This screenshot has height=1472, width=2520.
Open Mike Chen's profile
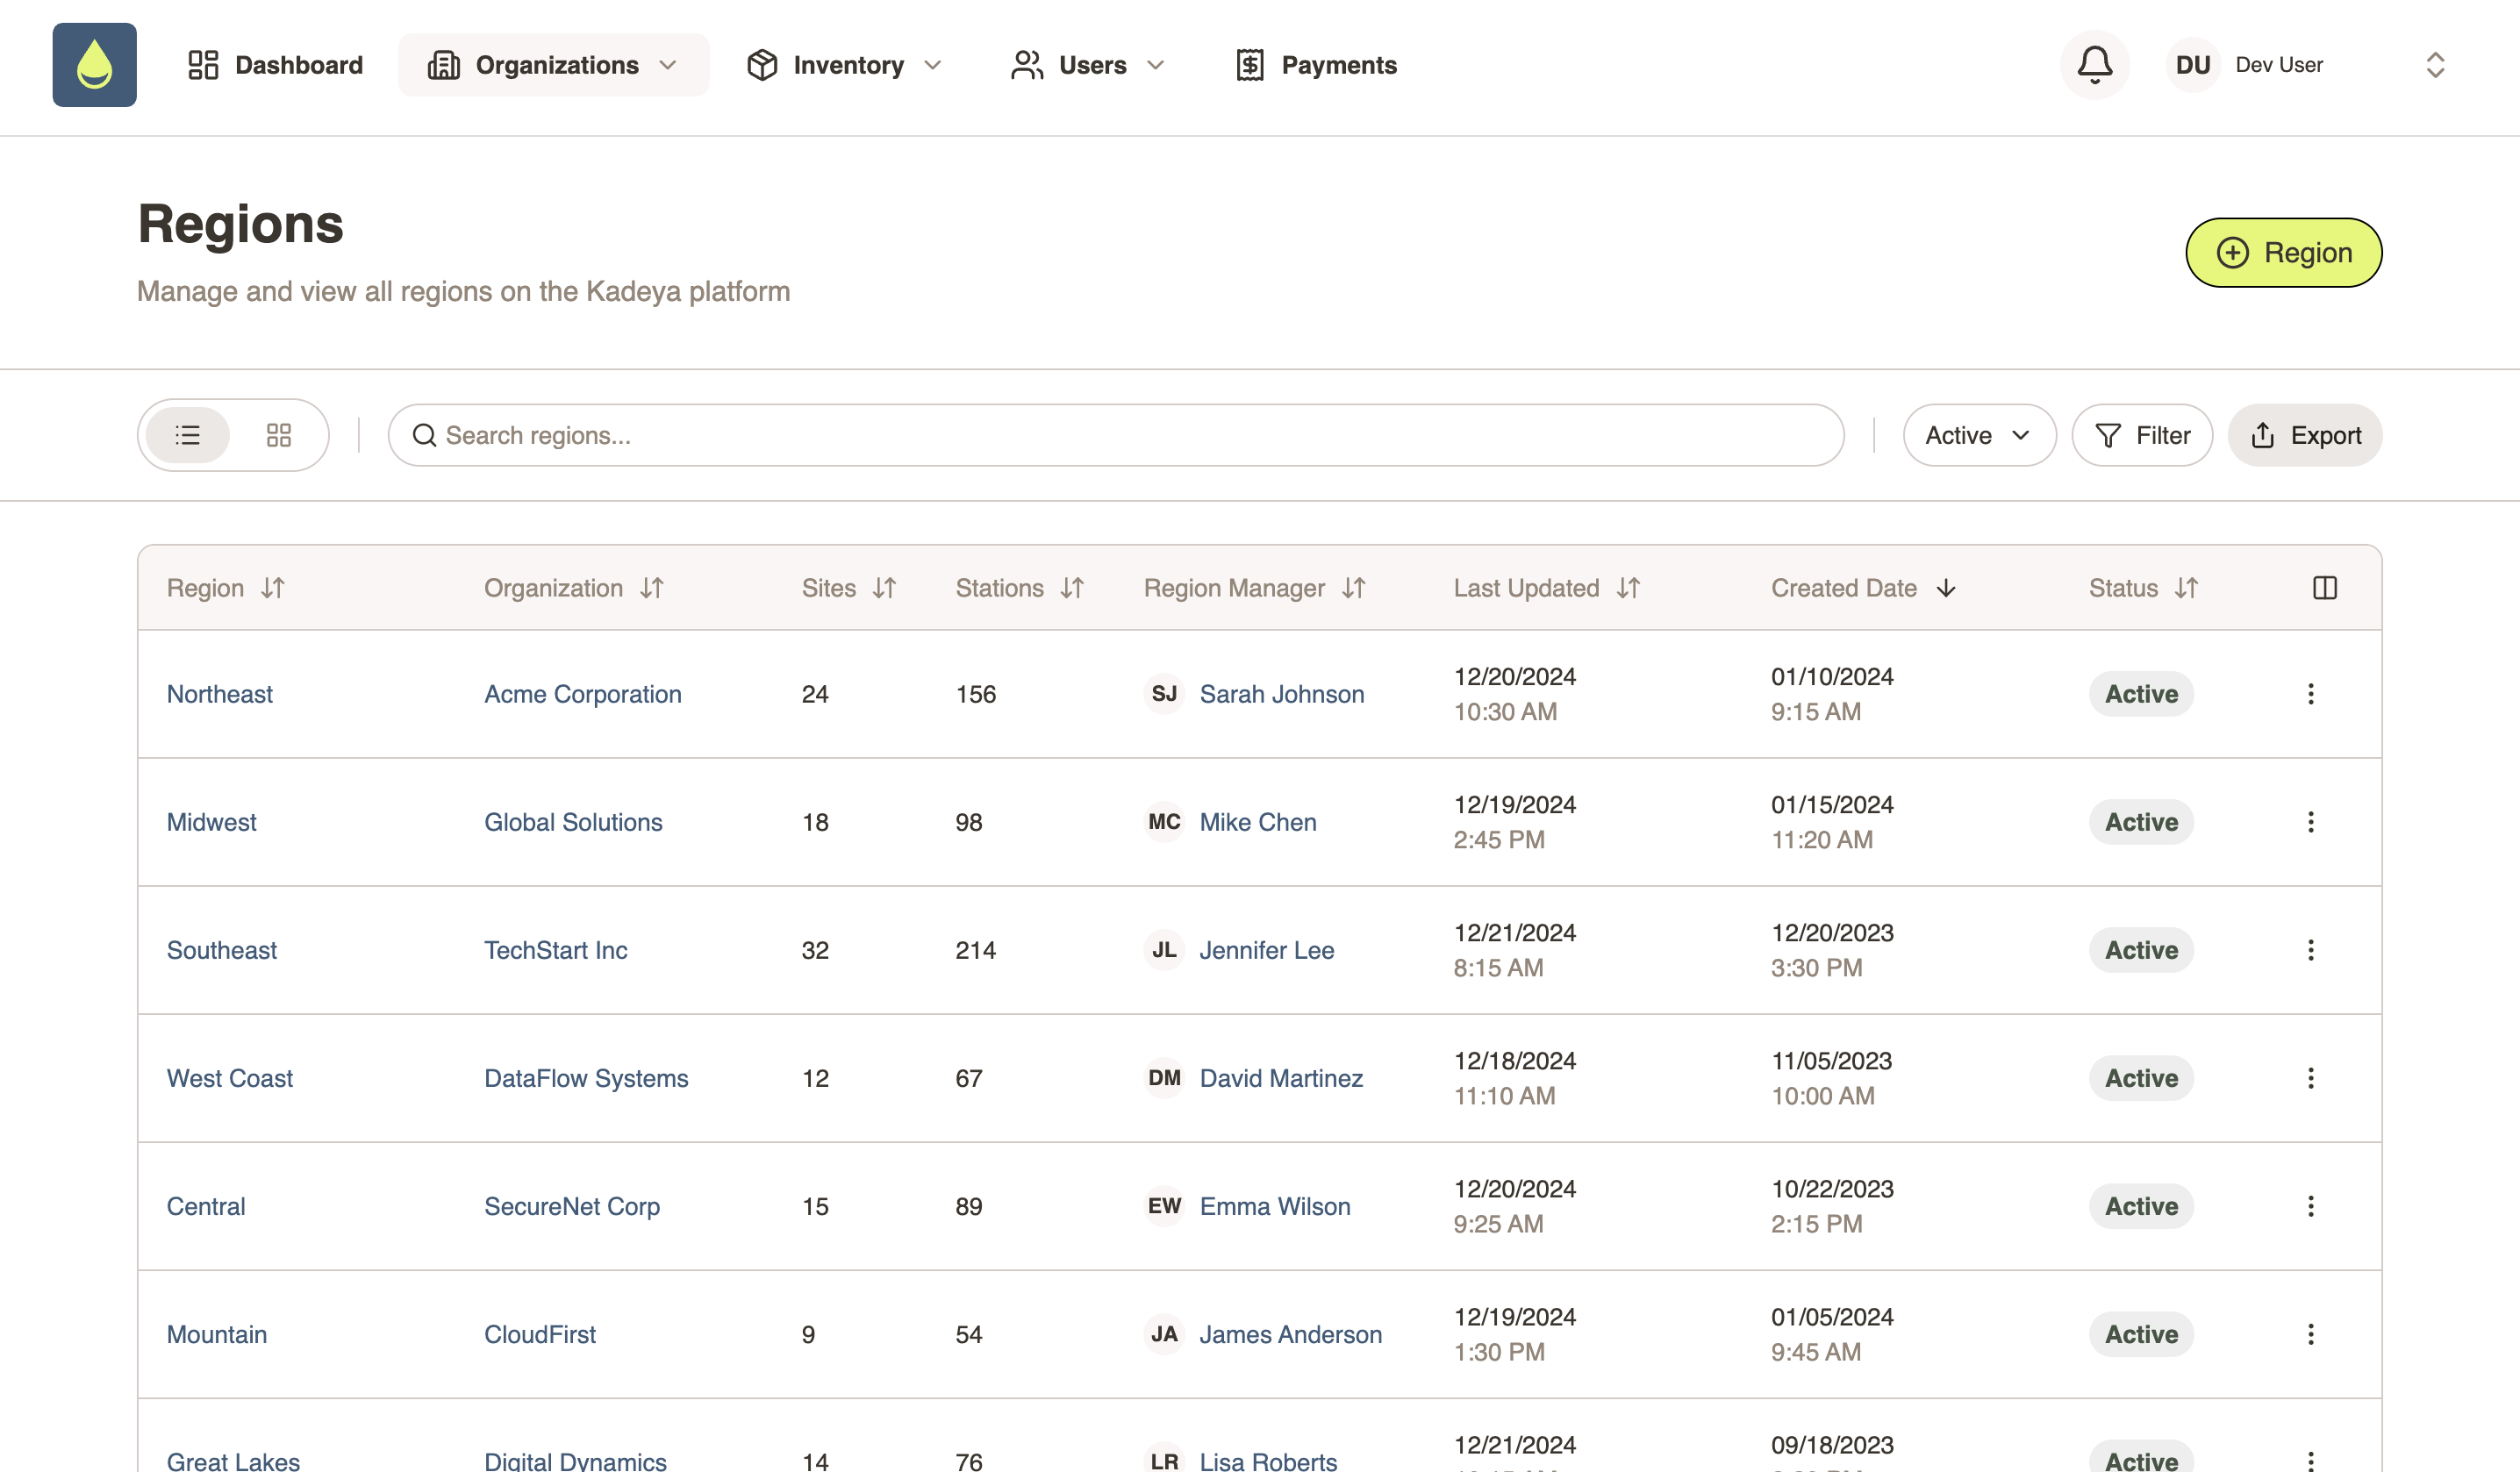[x=1258, y=822]
